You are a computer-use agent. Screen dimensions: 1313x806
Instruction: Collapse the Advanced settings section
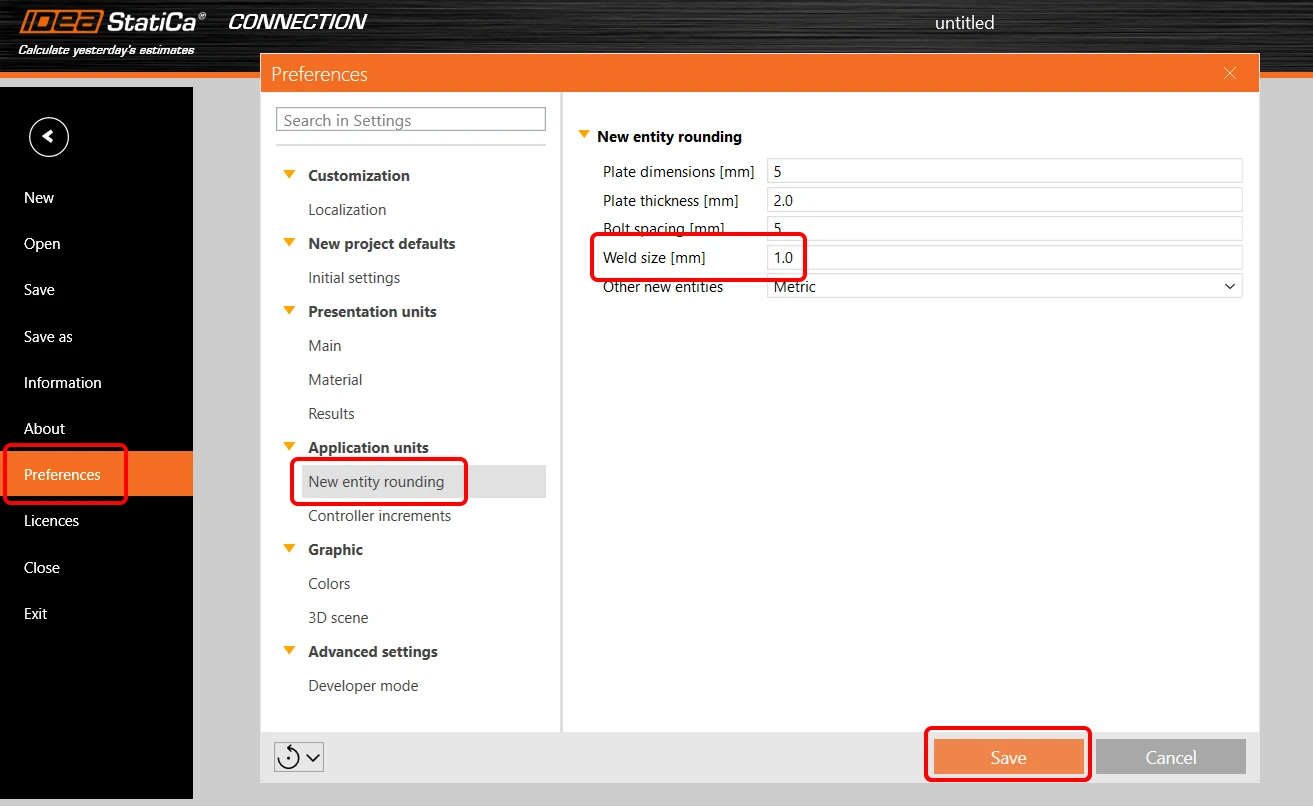[290, 651]
